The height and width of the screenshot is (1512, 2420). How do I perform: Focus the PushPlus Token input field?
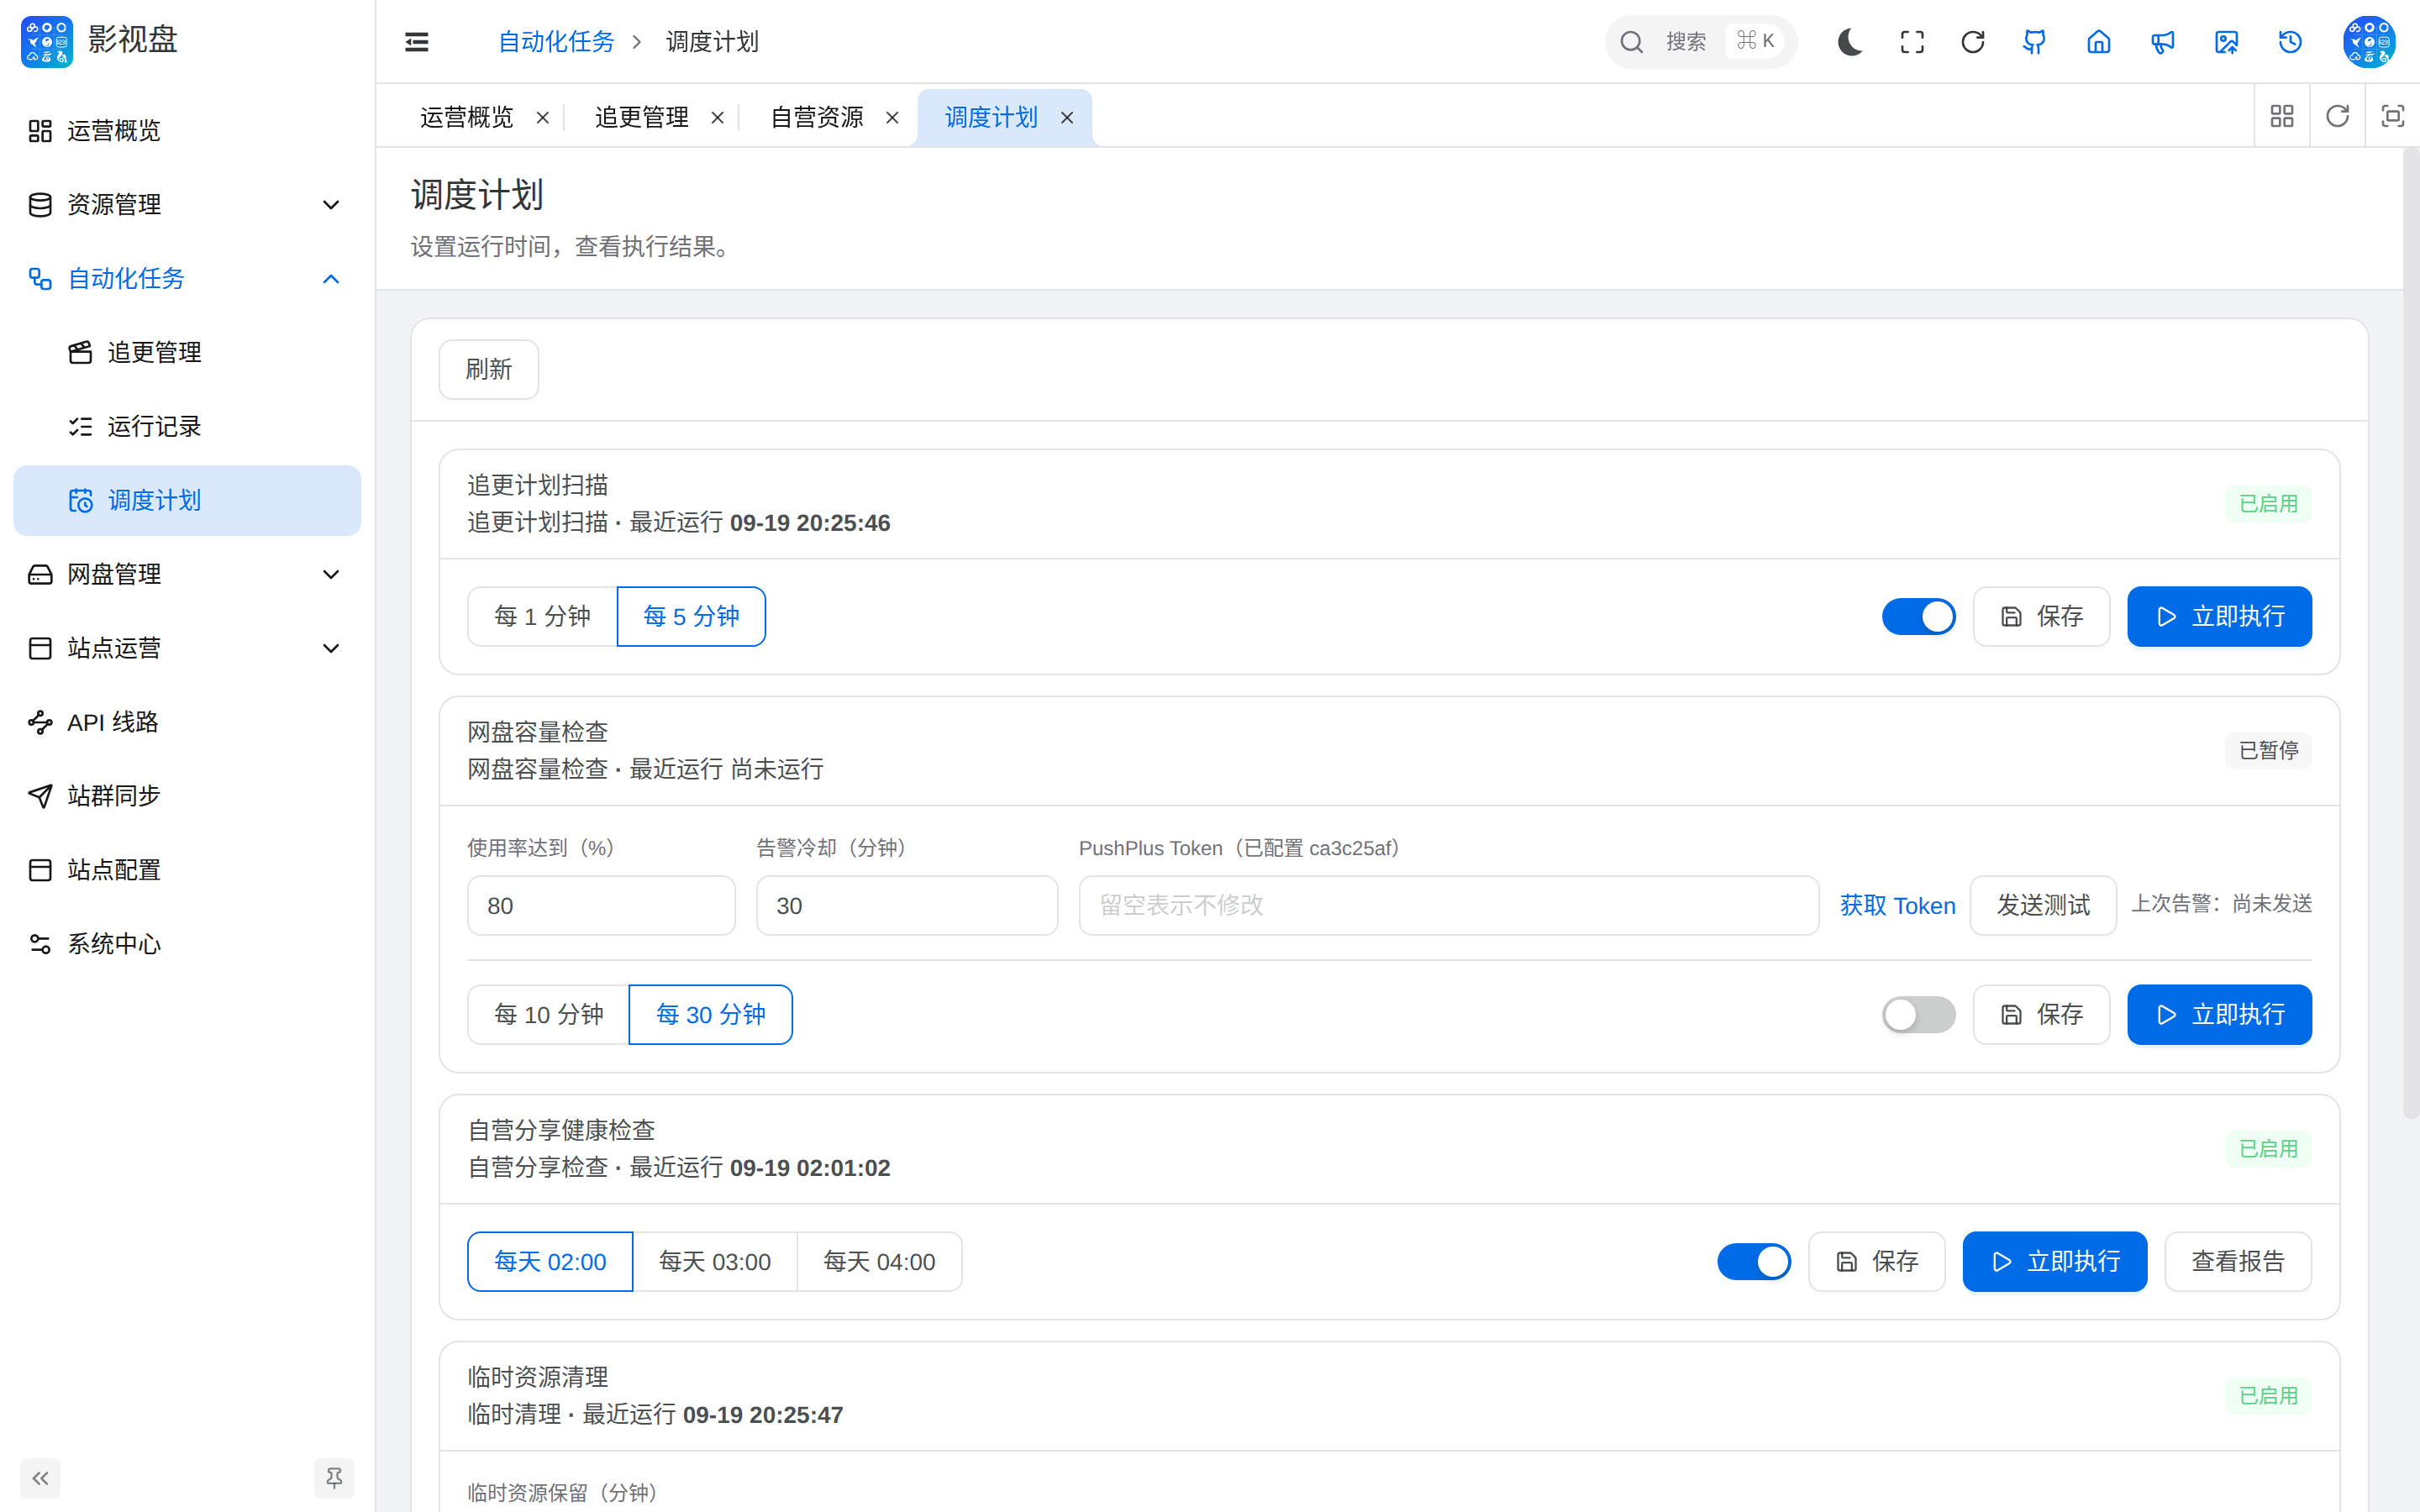click(1448, 905)
